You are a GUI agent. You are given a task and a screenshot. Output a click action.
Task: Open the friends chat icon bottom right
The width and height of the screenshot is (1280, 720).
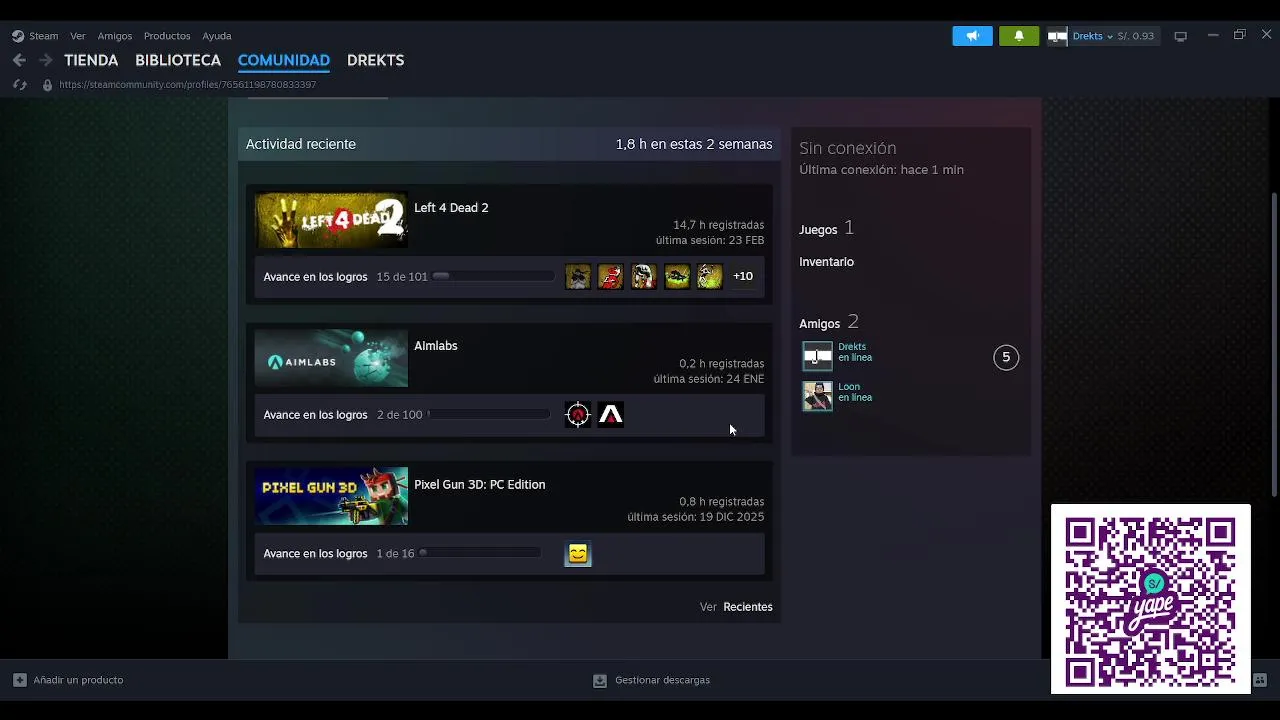(1260, 680)
